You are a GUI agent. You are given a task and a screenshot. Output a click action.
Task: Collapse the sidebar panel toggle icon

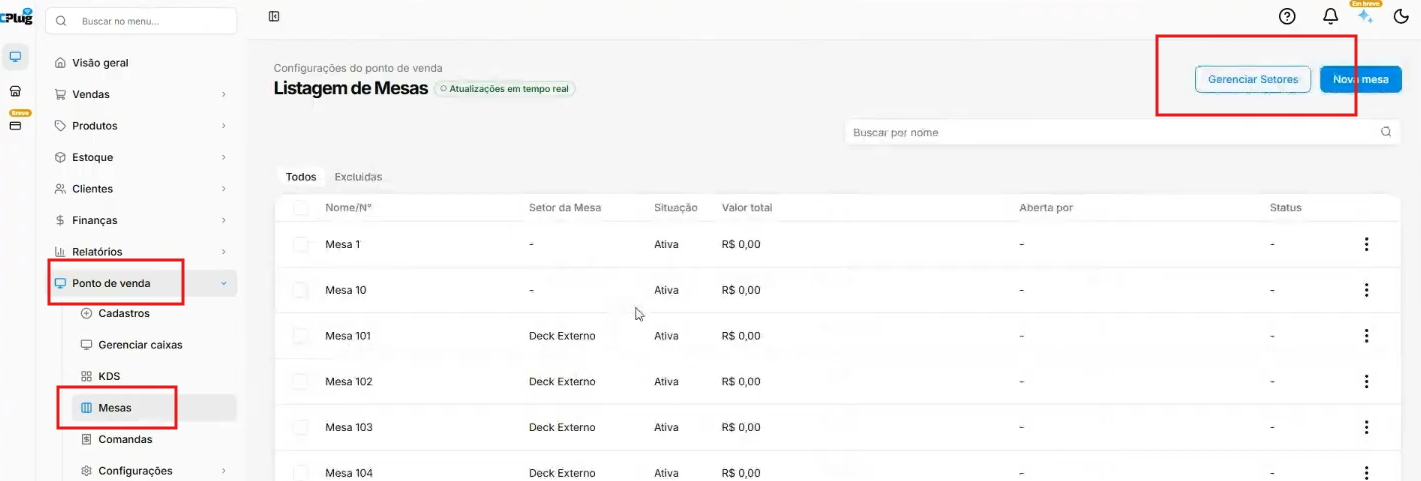(274, 16)
